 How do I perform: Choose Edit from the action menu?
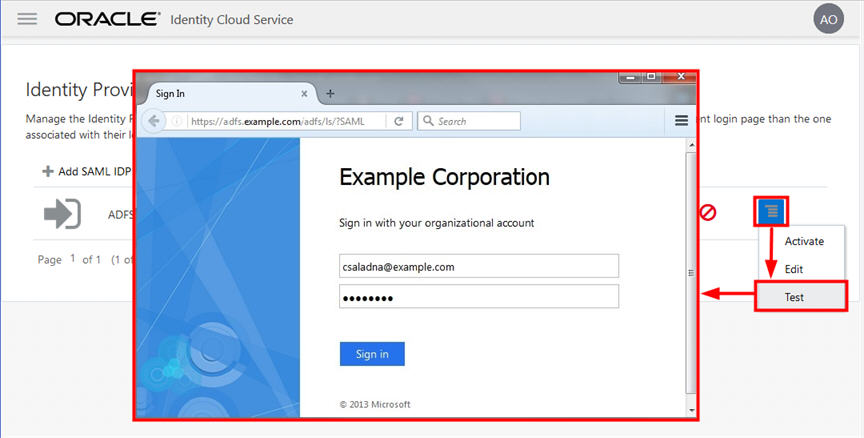click(x=794, y=269)
